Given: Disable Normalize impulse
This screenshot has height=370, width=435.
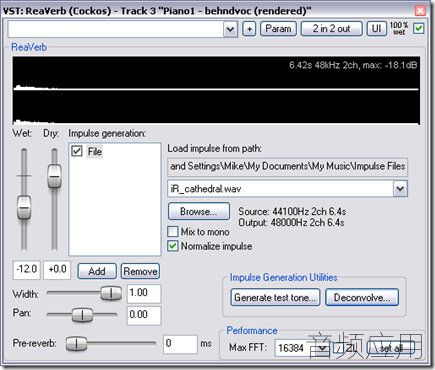Looking at the screenshot, I should (x=173, y=246).
